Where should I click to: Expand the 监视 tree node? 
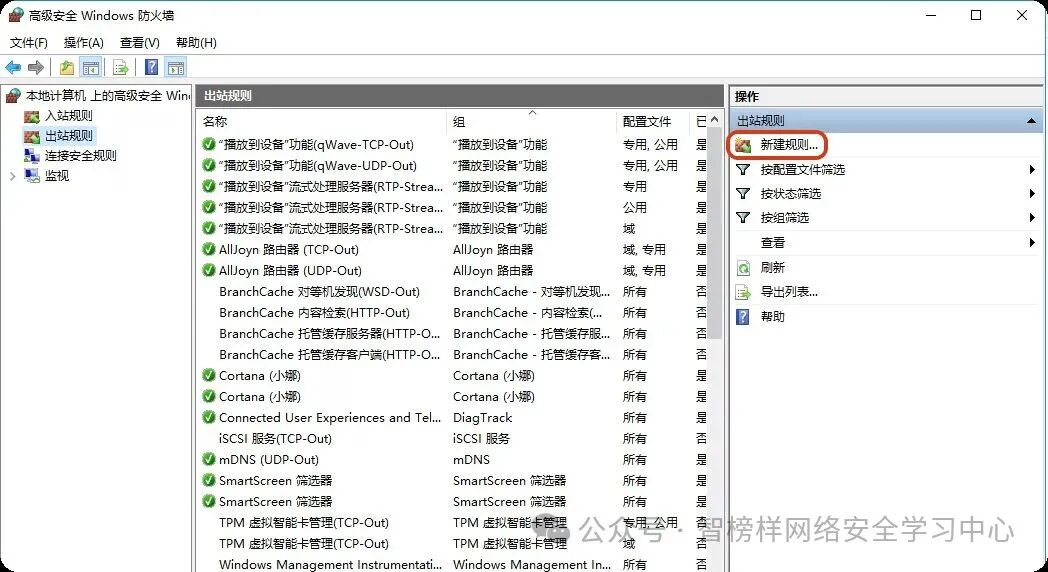coord(13,176)
